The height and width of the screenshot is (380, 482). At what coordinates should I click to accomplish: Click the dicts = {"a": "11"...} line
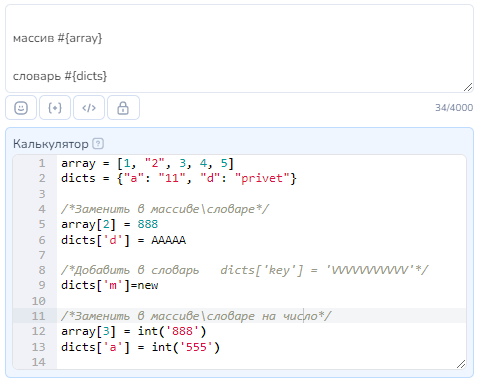pyautogui.click(x=179, y=178)
